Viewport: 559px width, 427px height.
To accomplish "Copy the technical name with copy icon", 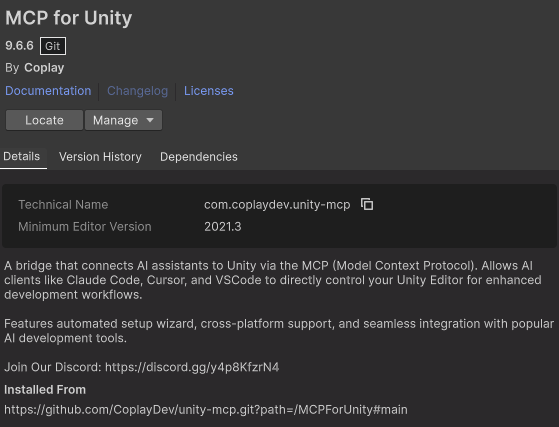I will (x=367, y=205).
